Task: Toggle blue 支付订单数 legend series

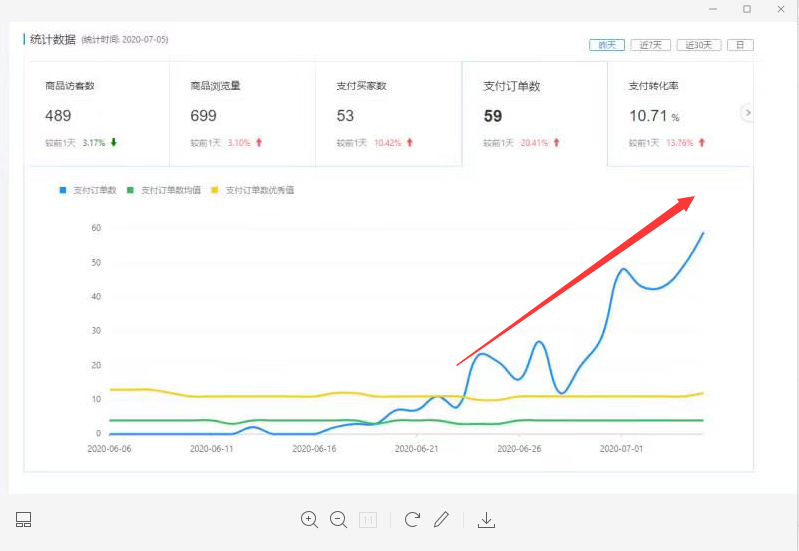Action: pos(88,190)
